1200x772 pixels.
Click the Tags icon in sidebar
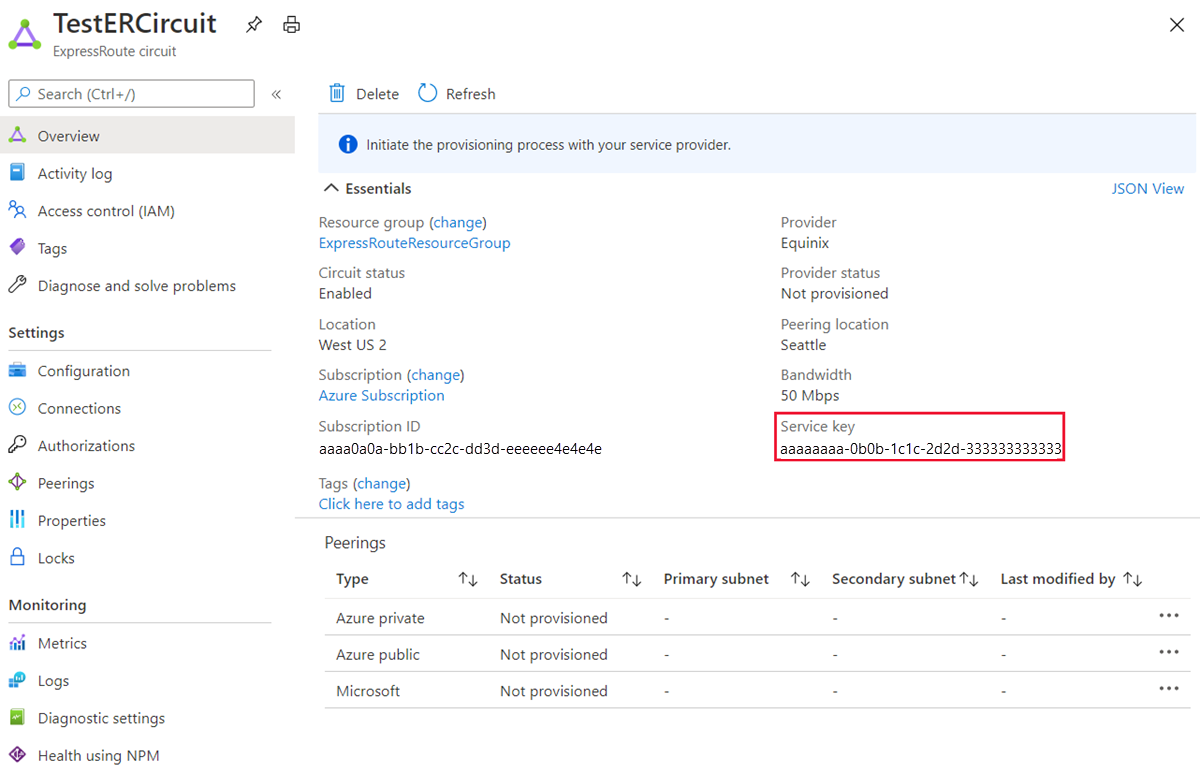point(17,248)
